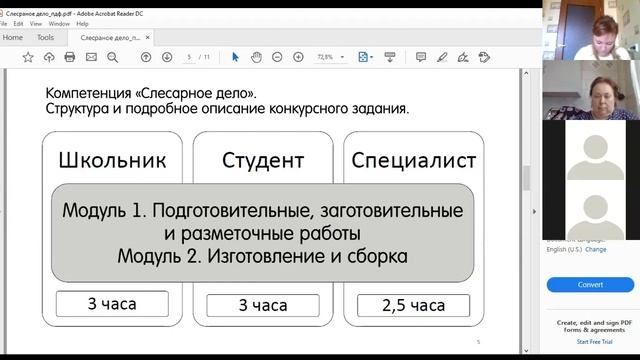Click the page number input field

pos(189,57)
